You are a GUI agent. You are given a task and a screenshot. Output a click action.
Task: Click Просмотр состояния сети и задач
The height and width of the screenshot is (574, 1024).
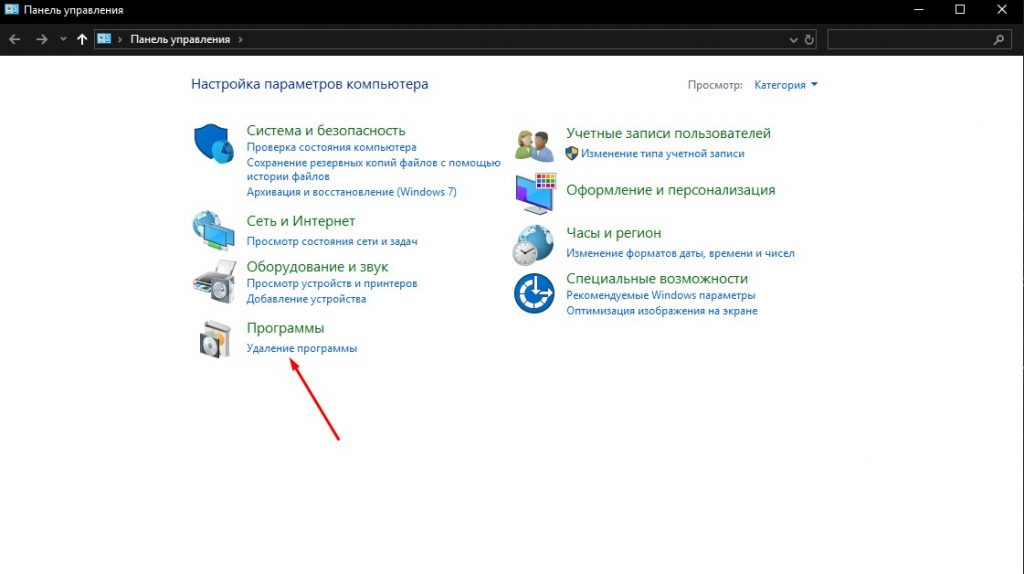click(332, 242)
